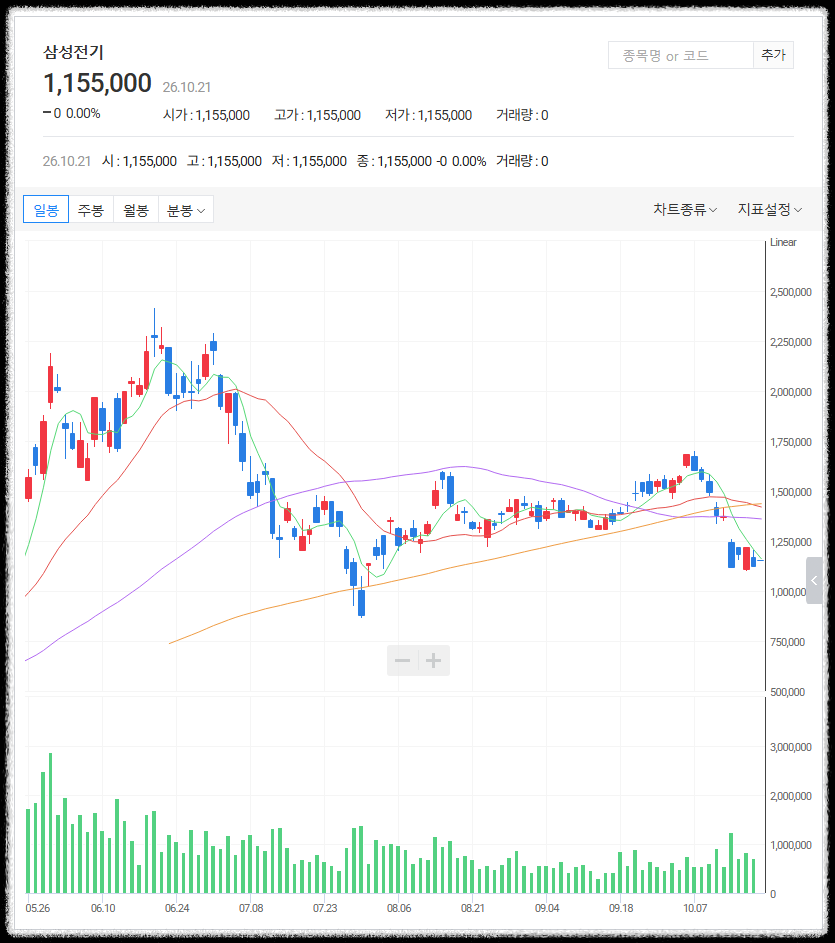Image resolution: width=835 pixels, height=943 pixels.
Task: Select the 일봉 daily chart tab
Action: (46, 209)
